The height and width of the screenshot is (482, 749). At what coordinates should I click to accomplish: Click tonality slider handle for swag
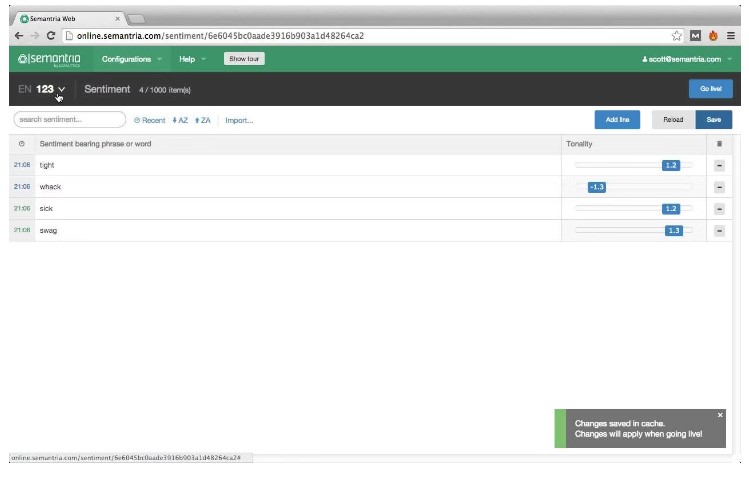pyautogui.click(x=674, y=231)
